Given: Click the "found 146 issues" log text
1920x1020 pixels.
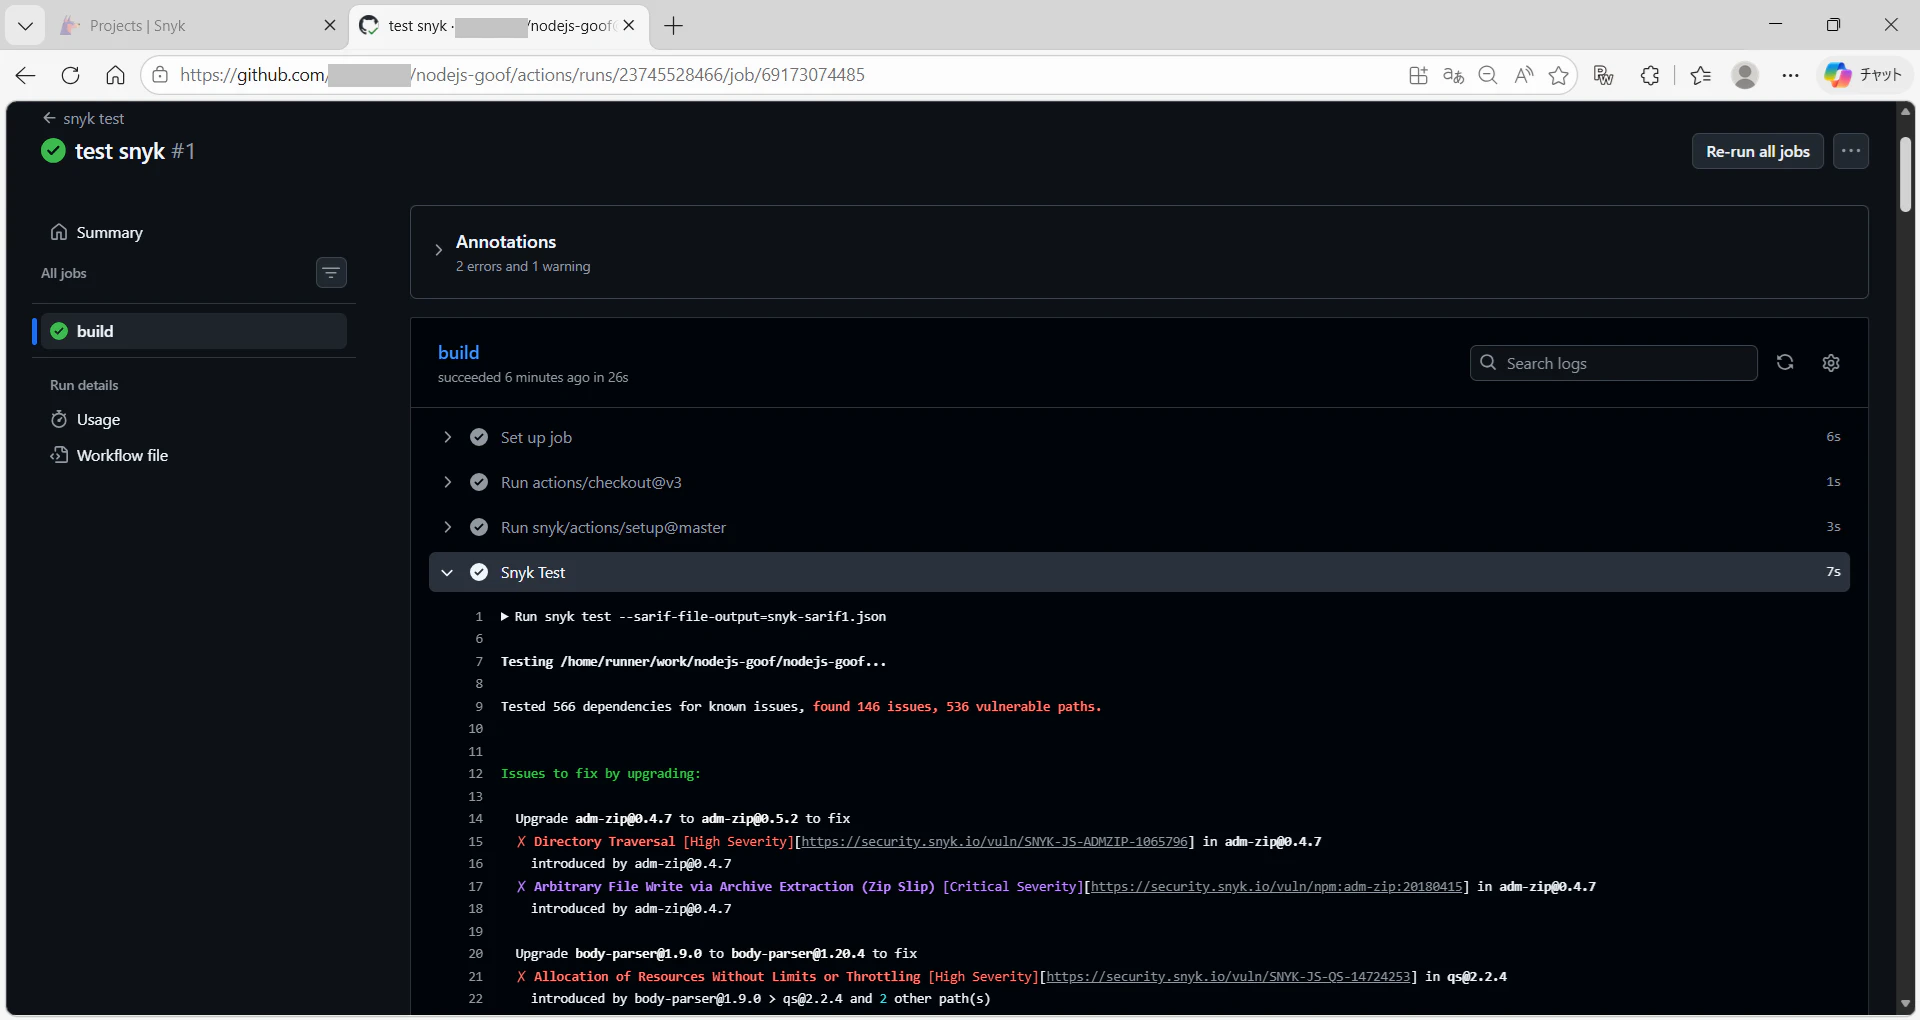Looking at the screenshot, I should 874,707.
